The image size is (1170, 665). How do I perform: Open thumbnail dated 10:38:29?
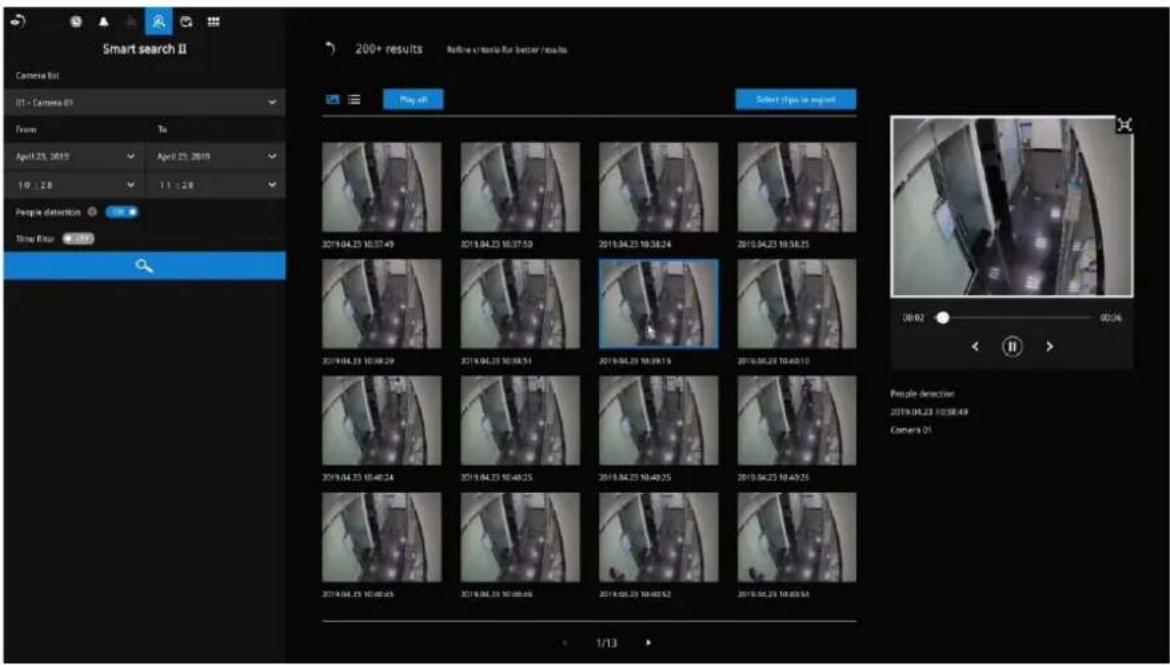click(x=381, y=304)
